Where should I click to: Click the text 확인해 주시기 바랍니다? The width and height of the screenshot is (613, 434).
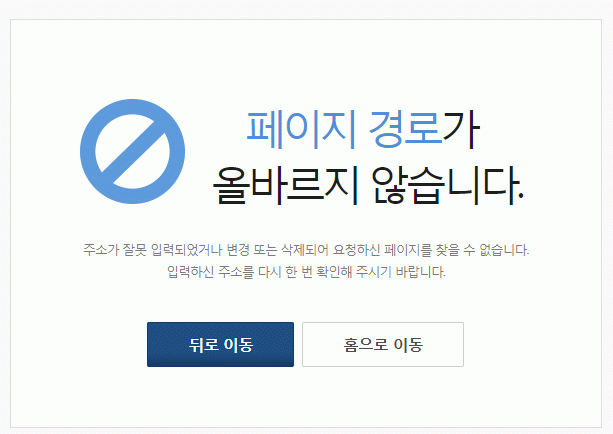(x=381, y=272)
